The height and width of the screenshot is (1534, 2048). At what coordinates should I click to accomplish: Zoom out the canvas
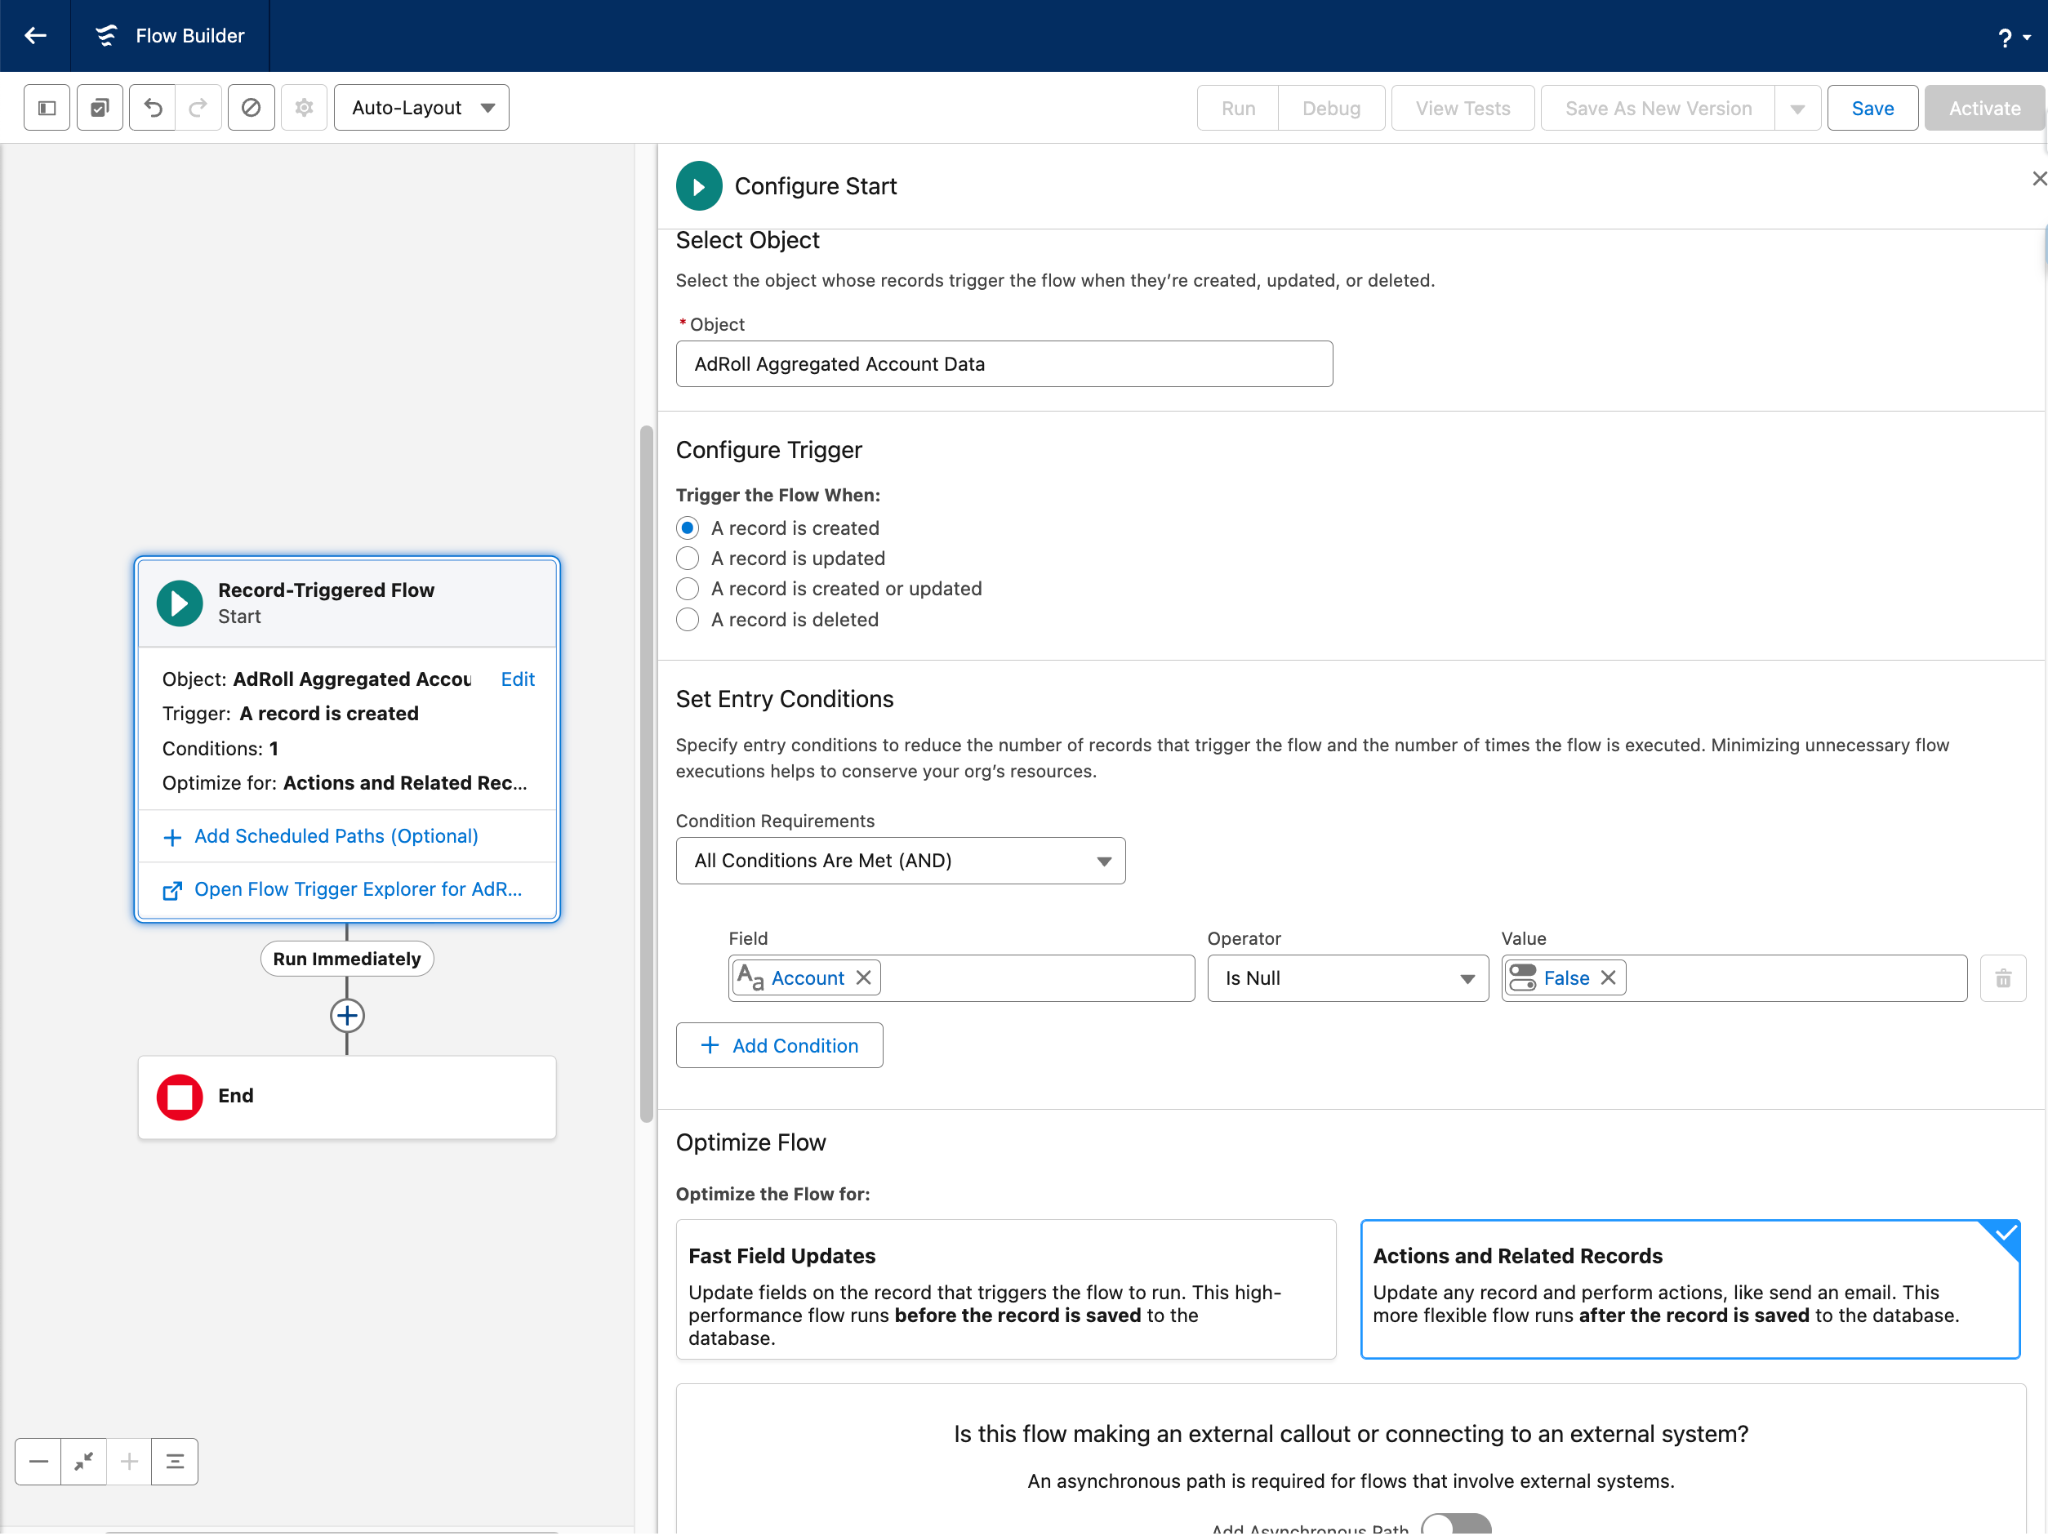pyautogui.click(x=38, y=1462)
